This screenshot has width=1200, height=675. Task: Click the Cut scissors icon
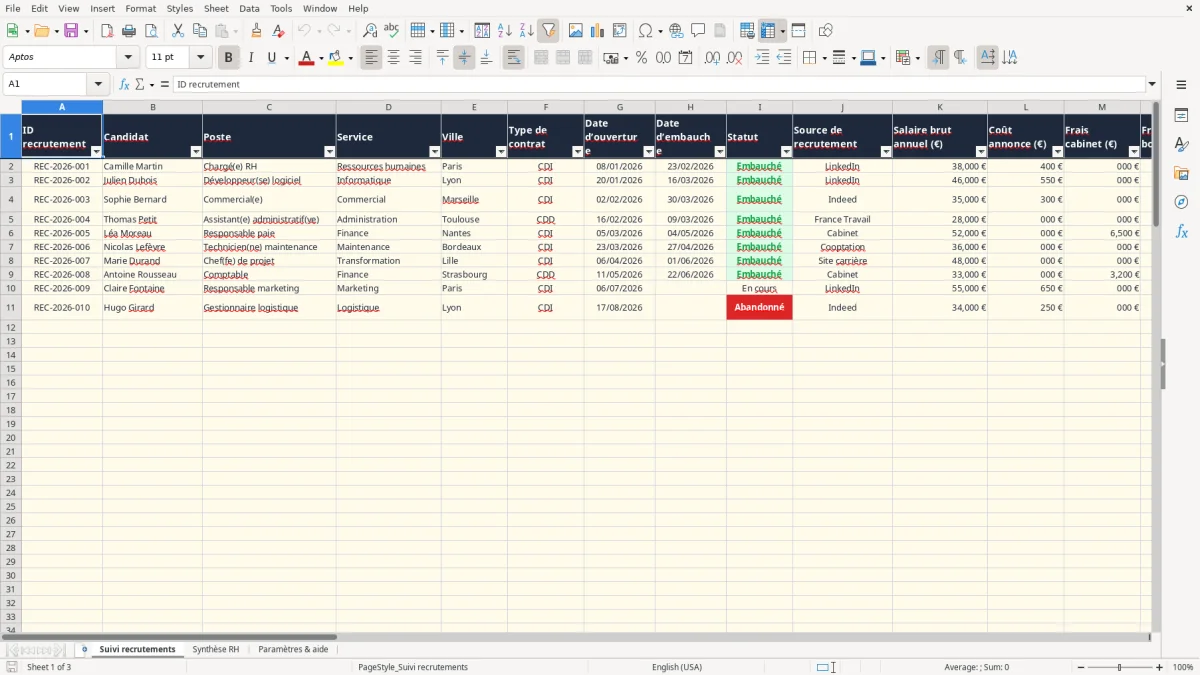click(x=177, y=31)
